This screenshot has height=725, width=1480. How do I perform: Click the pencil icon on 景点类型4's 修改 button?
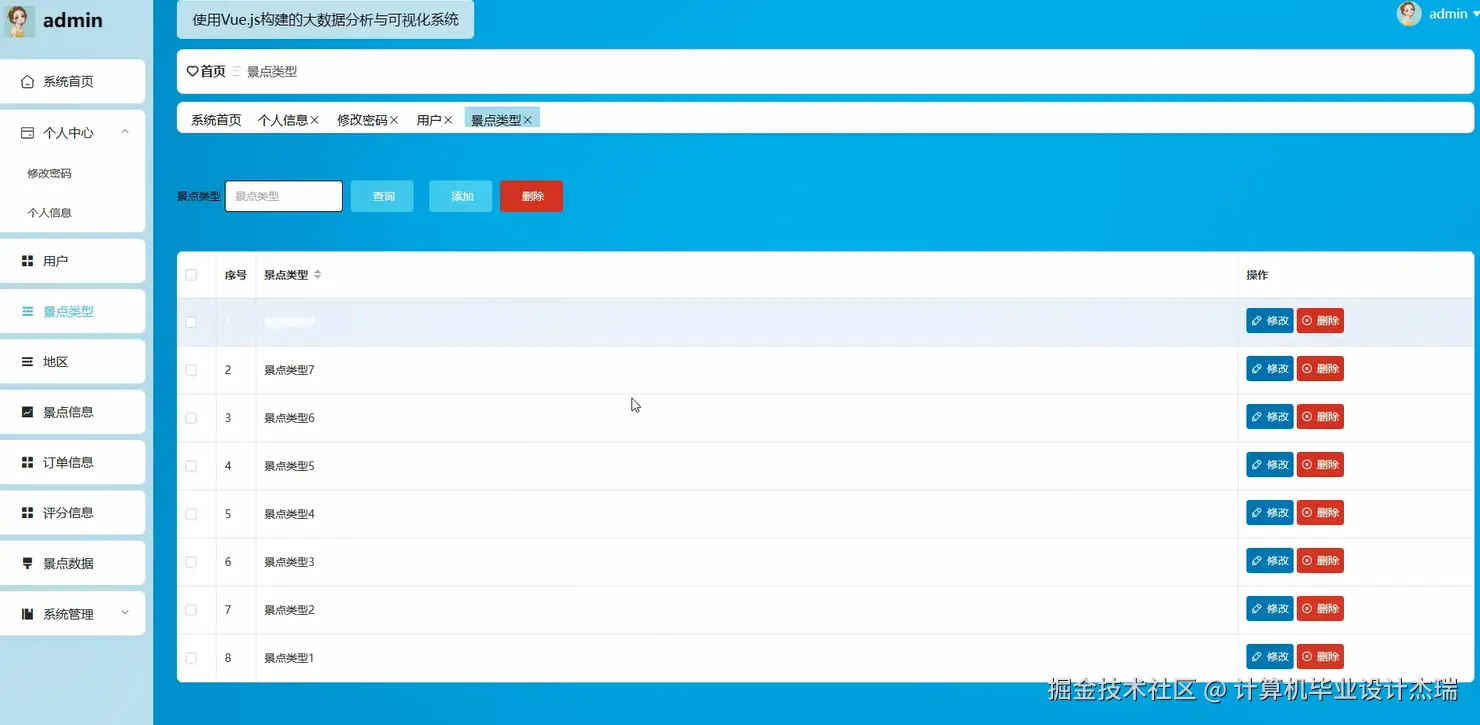click(x=1257, y=513)
